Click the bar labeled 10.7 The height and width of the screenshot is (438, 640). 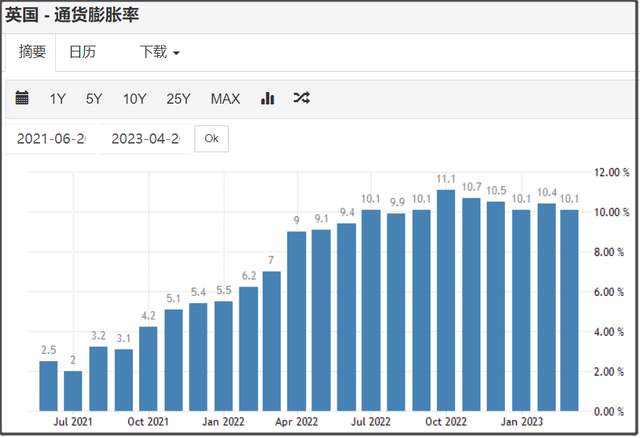(471, 304)
